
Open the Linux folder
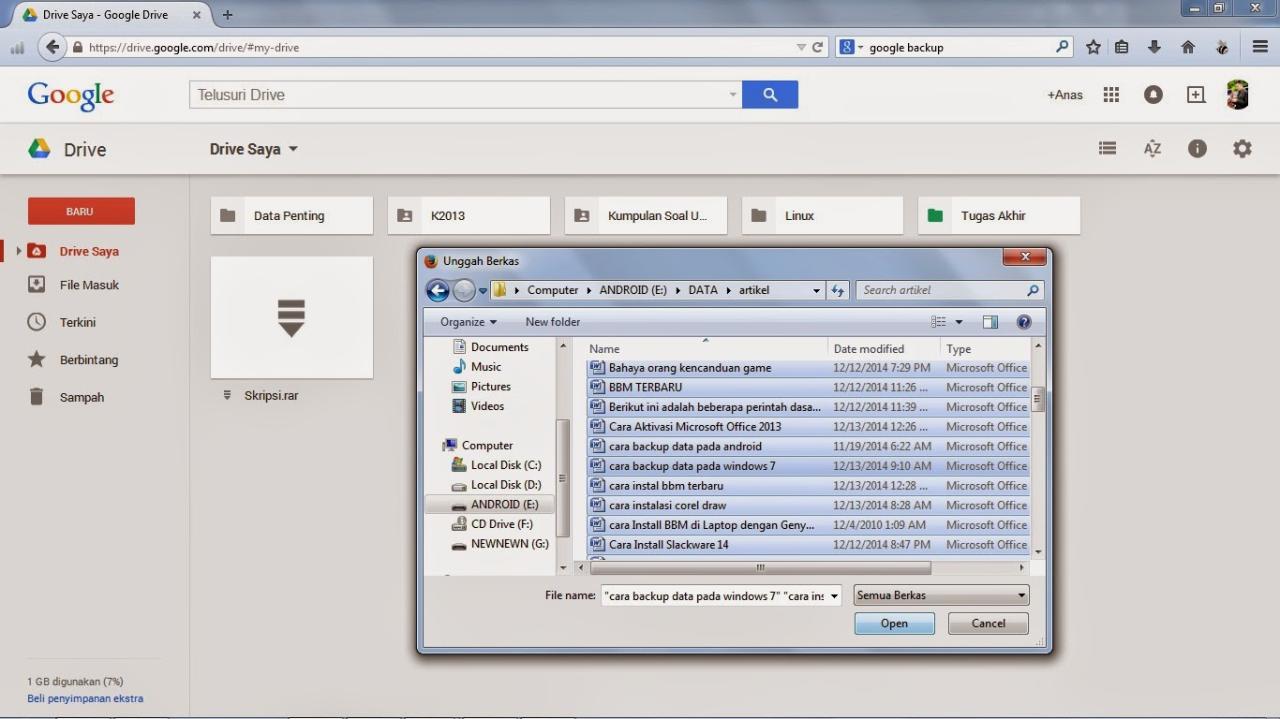(x=822, y=215)
